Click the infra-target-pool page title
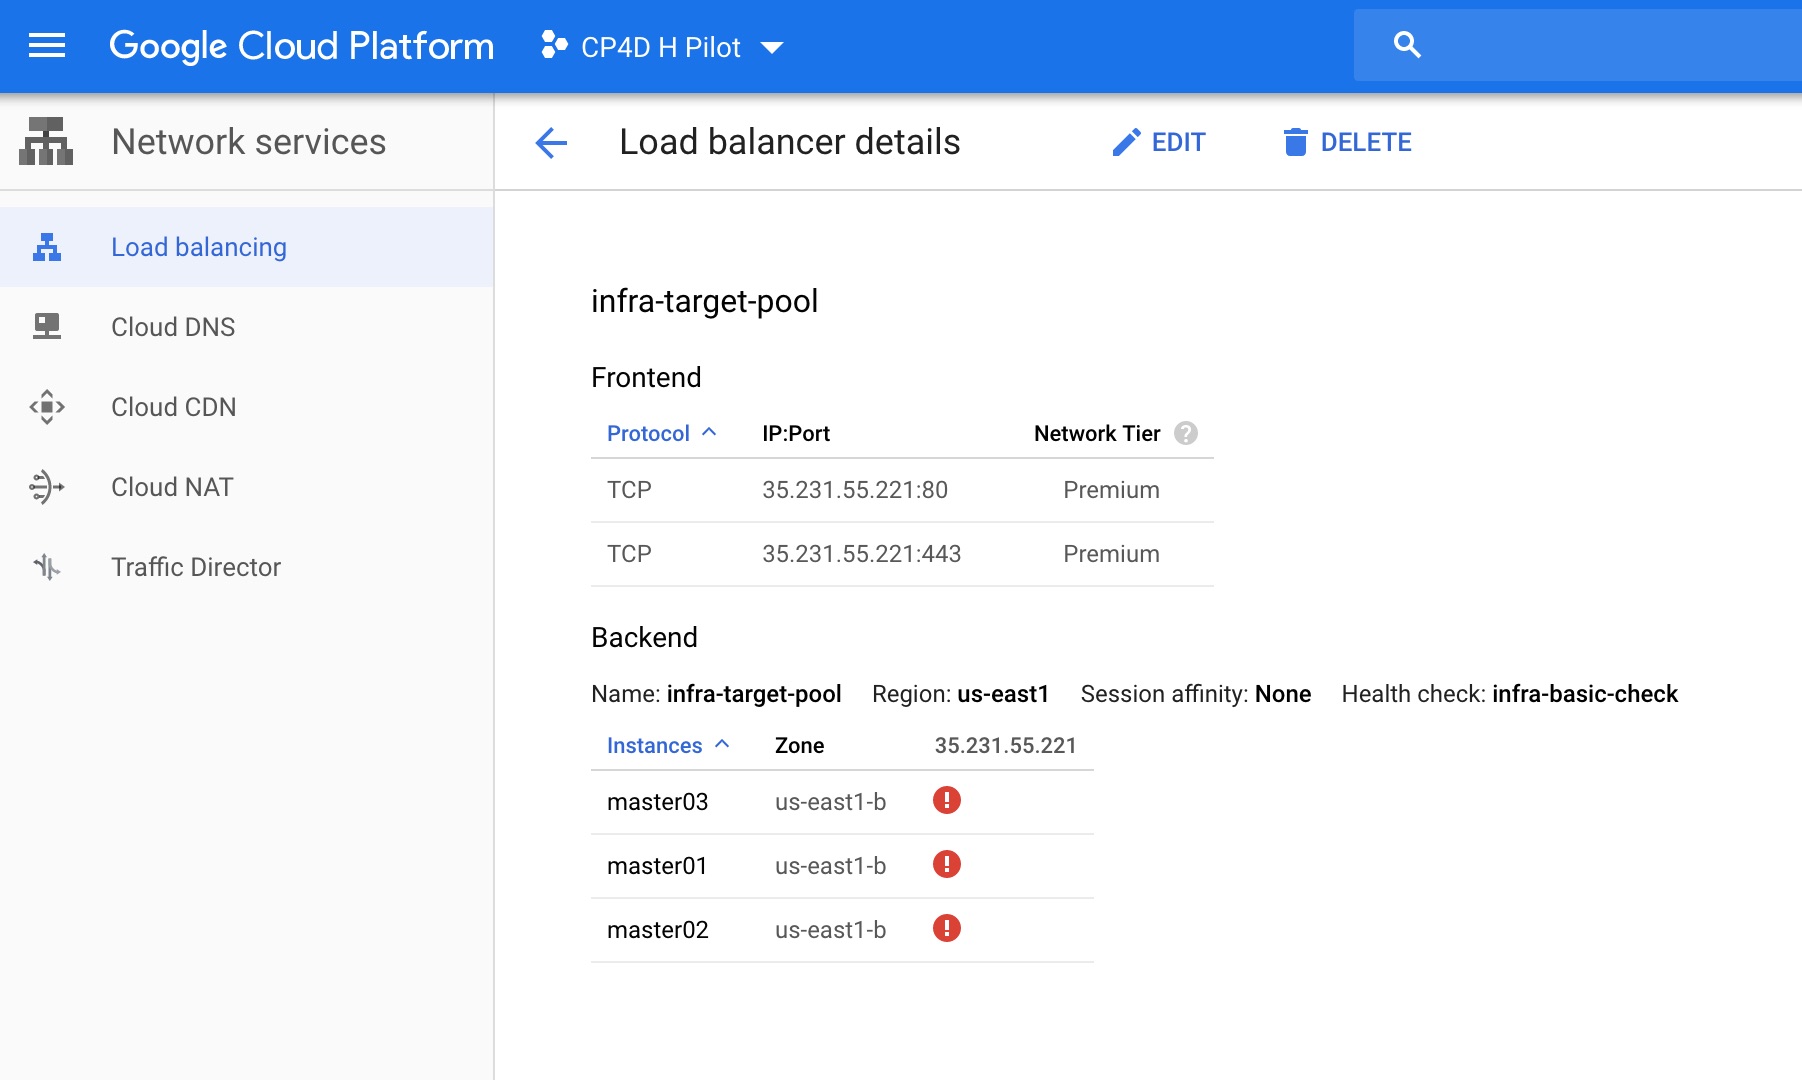This screenshot has height=1080, width=1802. tap(705, 301)
